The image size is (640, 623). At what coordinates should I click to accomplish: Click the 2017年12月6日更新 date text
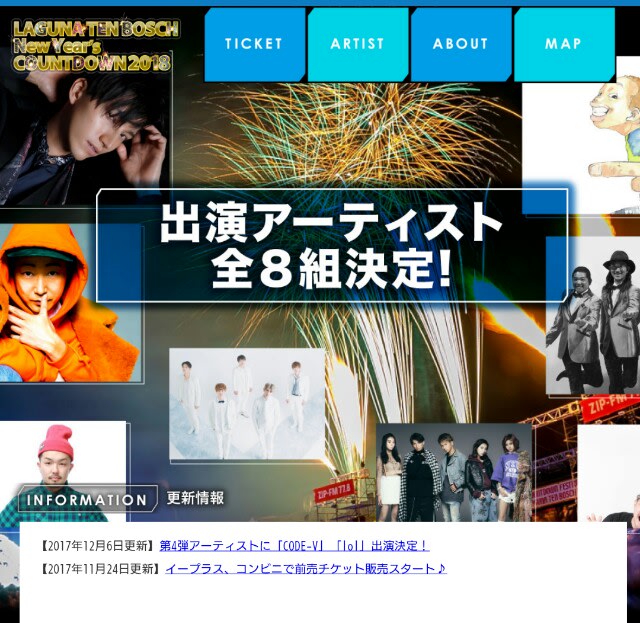98,546
